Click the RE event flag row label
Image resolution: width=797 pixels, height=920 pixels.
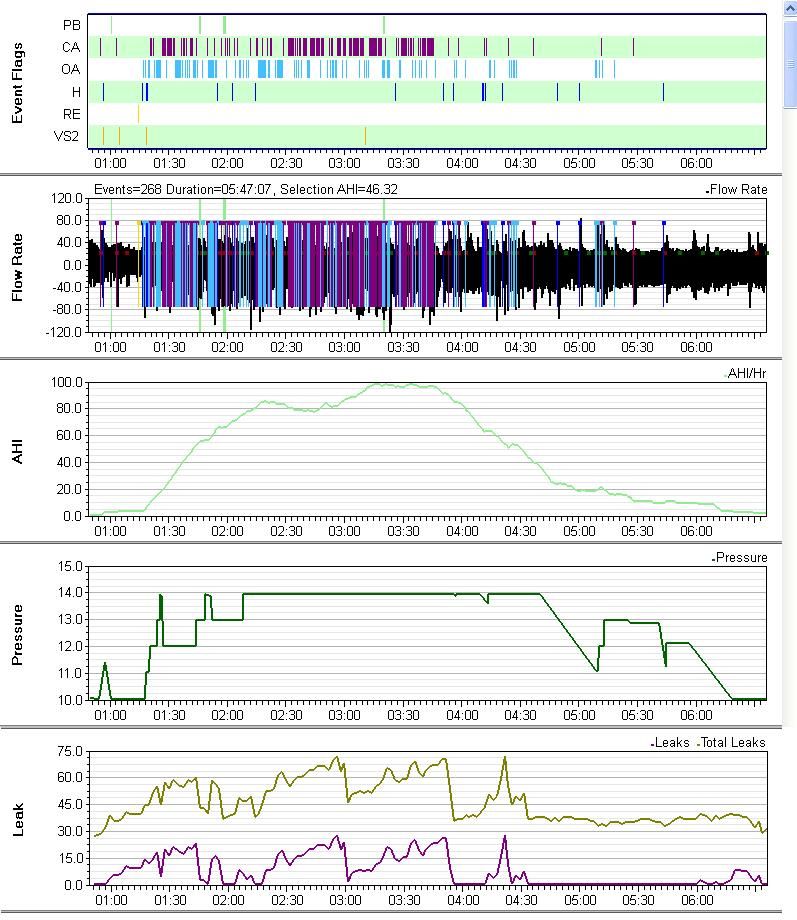(70, 115)
